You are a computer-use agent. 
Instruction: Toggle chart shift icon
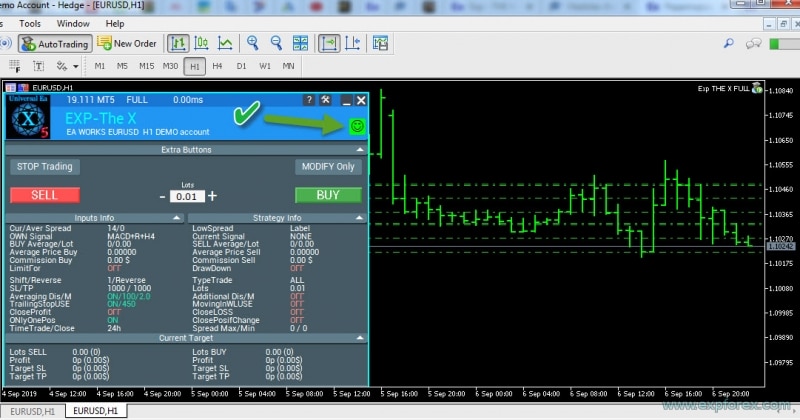pyautogui.click(x=352, y=44)
